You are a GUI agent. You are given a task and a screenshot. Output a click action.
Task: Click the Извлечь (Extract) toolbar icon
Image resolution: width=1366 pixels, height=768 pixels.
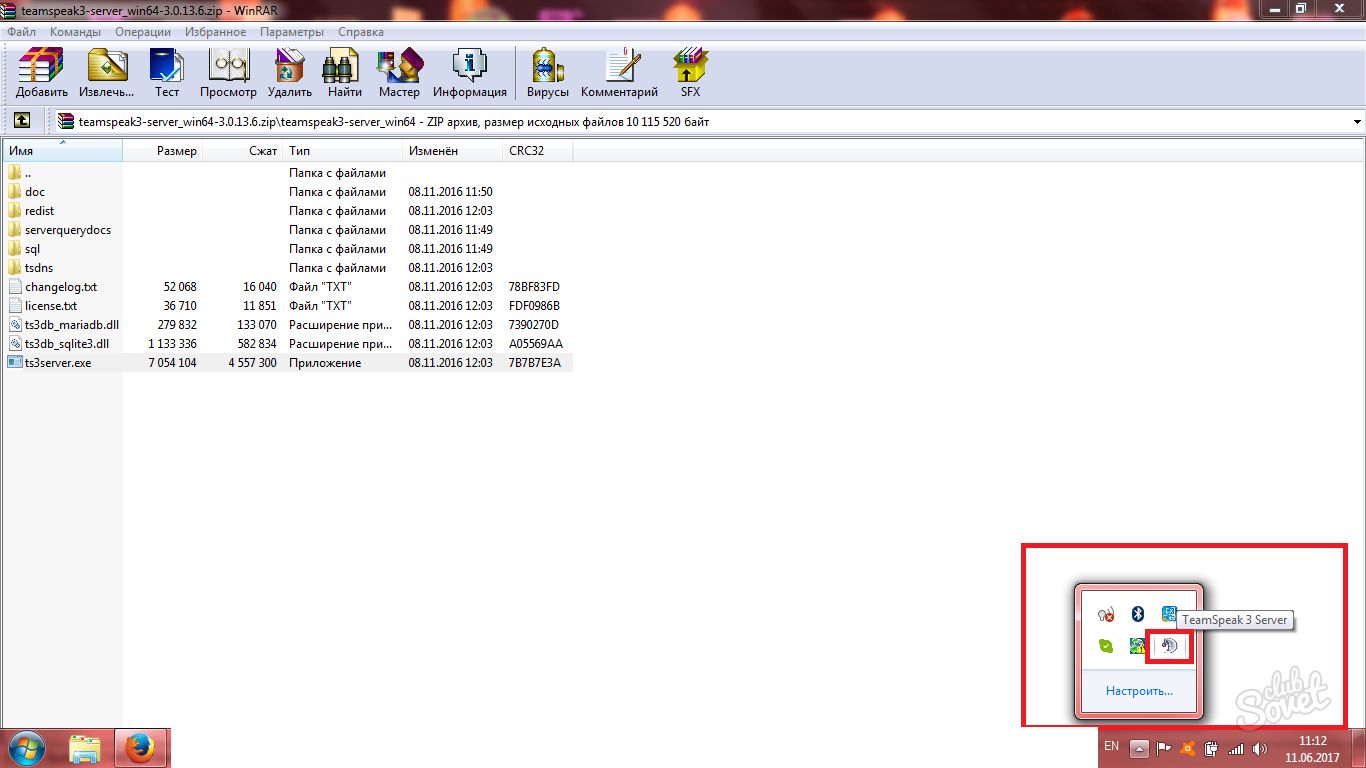(x=107, y=74)
